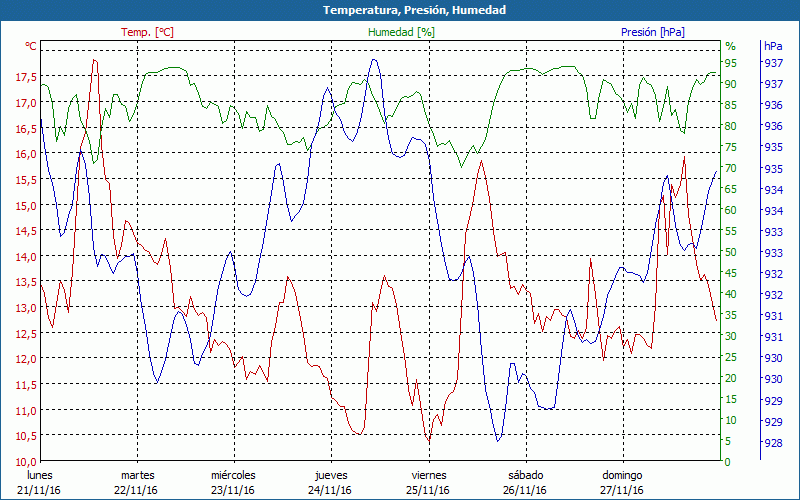This screenshot has width=800, height=500.
Task: Pick the domingo 27/11/16 date label
Action: [622, 482]
